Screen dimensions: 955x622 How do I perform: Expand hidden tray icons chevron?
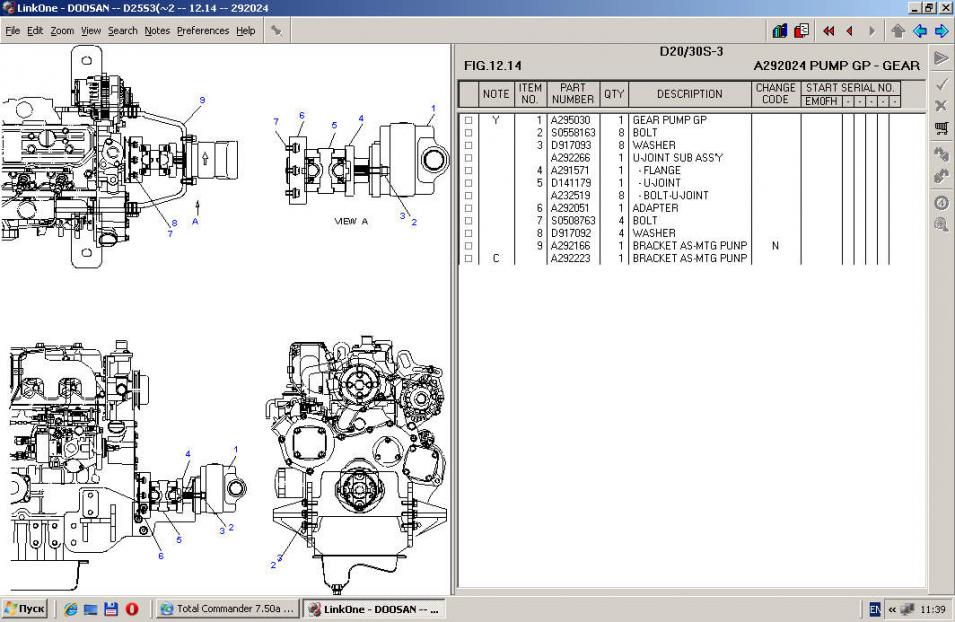point(892,609)
